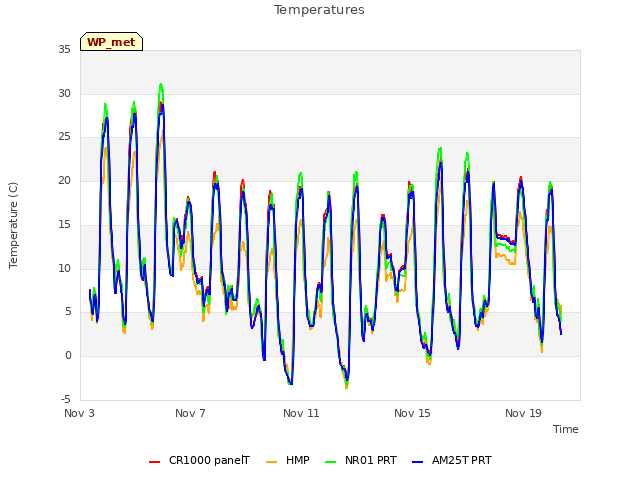The height and width of the screenshot is (480, 640).
Task: Click the 35 y-axis tick label
Action: coord(64,50)
